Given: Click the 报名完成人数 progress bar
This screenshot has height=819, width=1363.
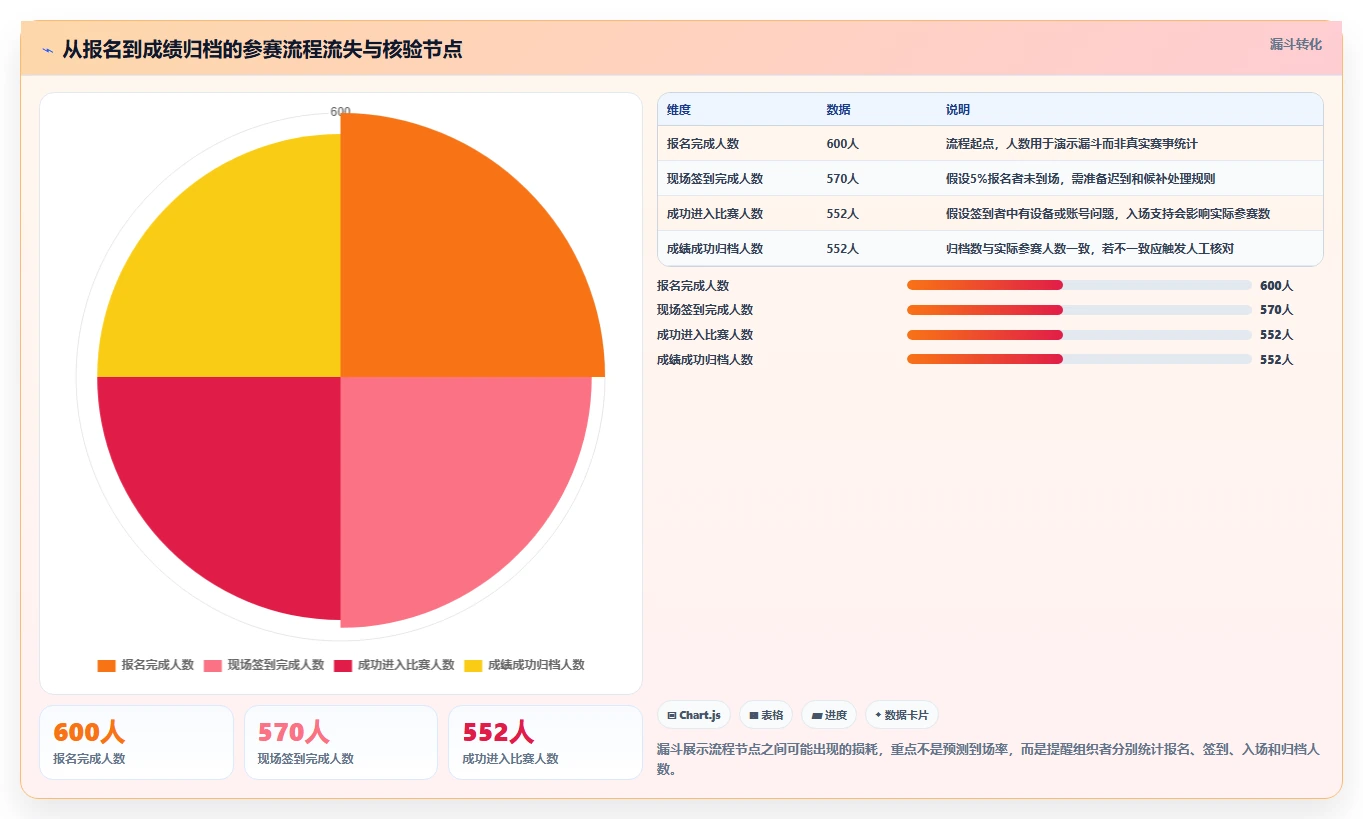Looking at the screenshot, I should point(1079,285).
